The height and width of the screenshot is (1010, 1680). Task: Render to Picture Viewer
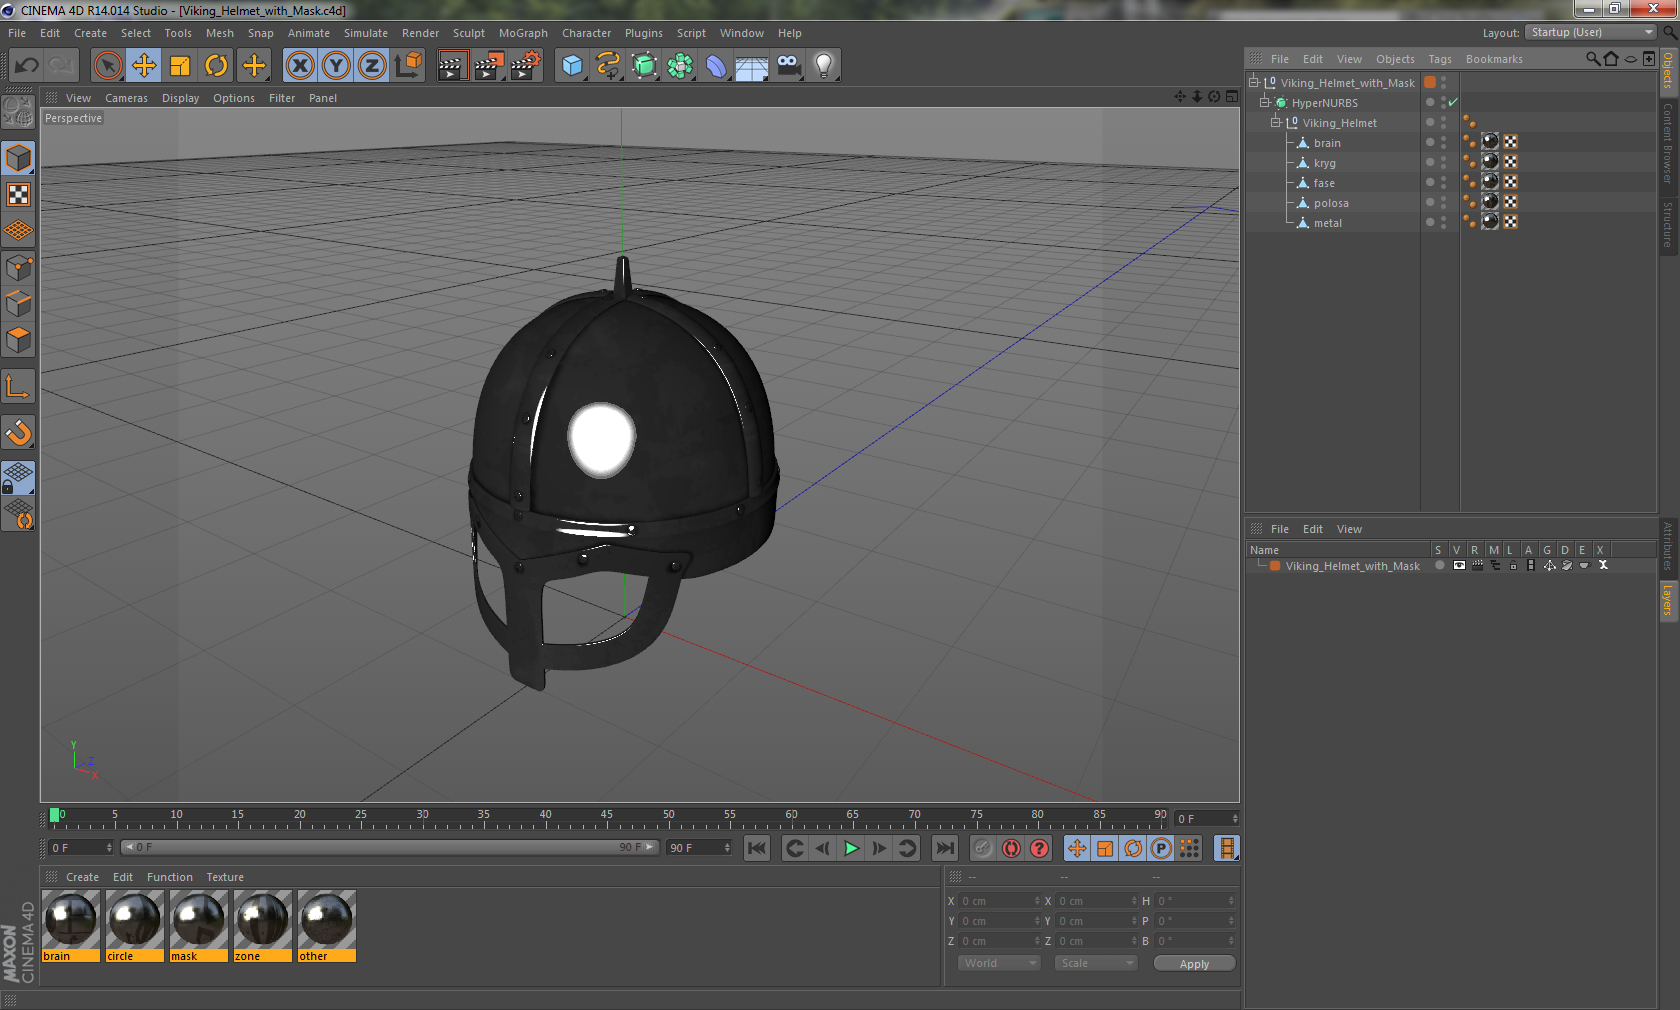coord(489,66)
